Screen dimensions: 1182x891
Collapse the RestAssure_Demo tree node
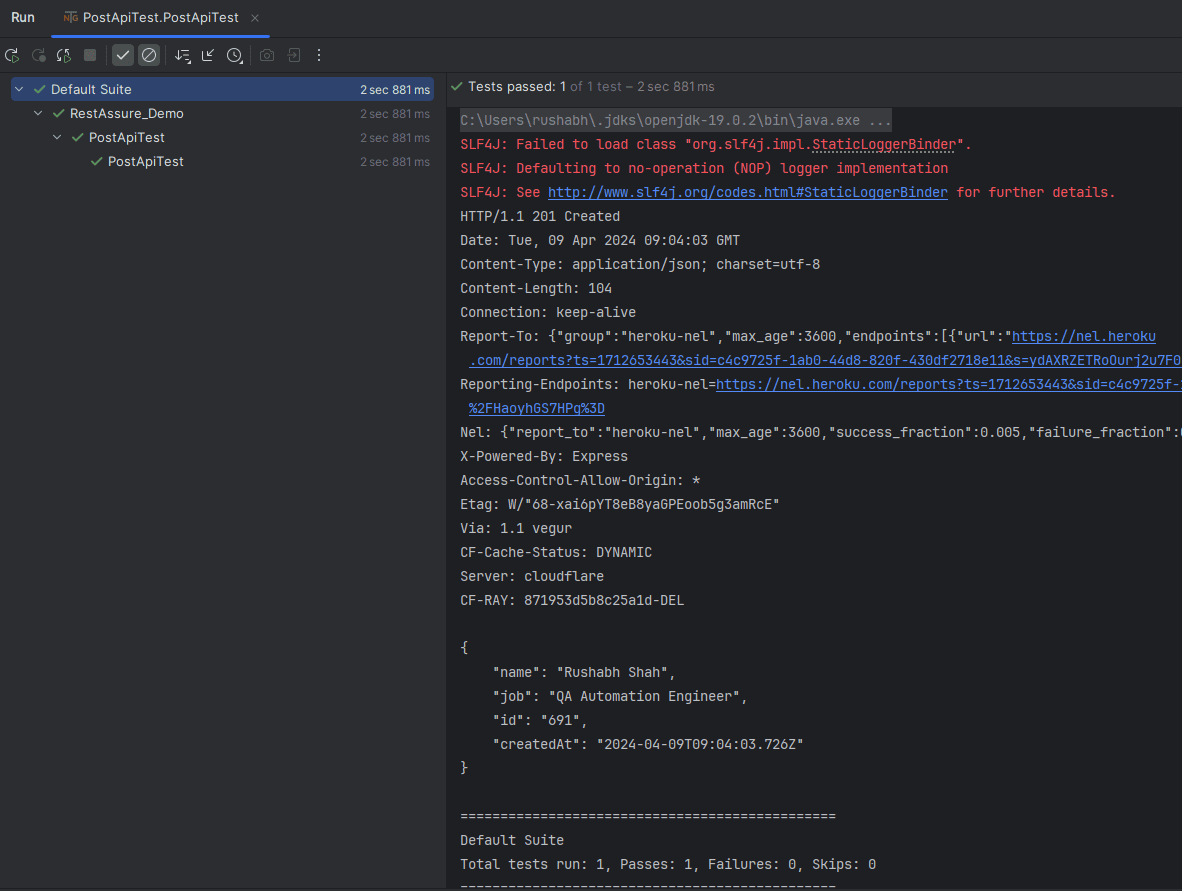pyautogui.click(x=38, y=114)
